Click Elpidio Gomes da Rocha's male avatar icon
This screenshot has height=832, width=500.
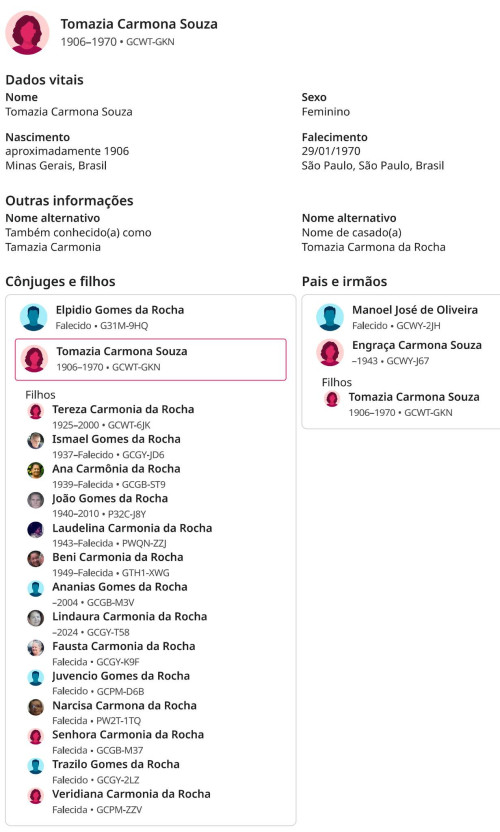[33, 317]
